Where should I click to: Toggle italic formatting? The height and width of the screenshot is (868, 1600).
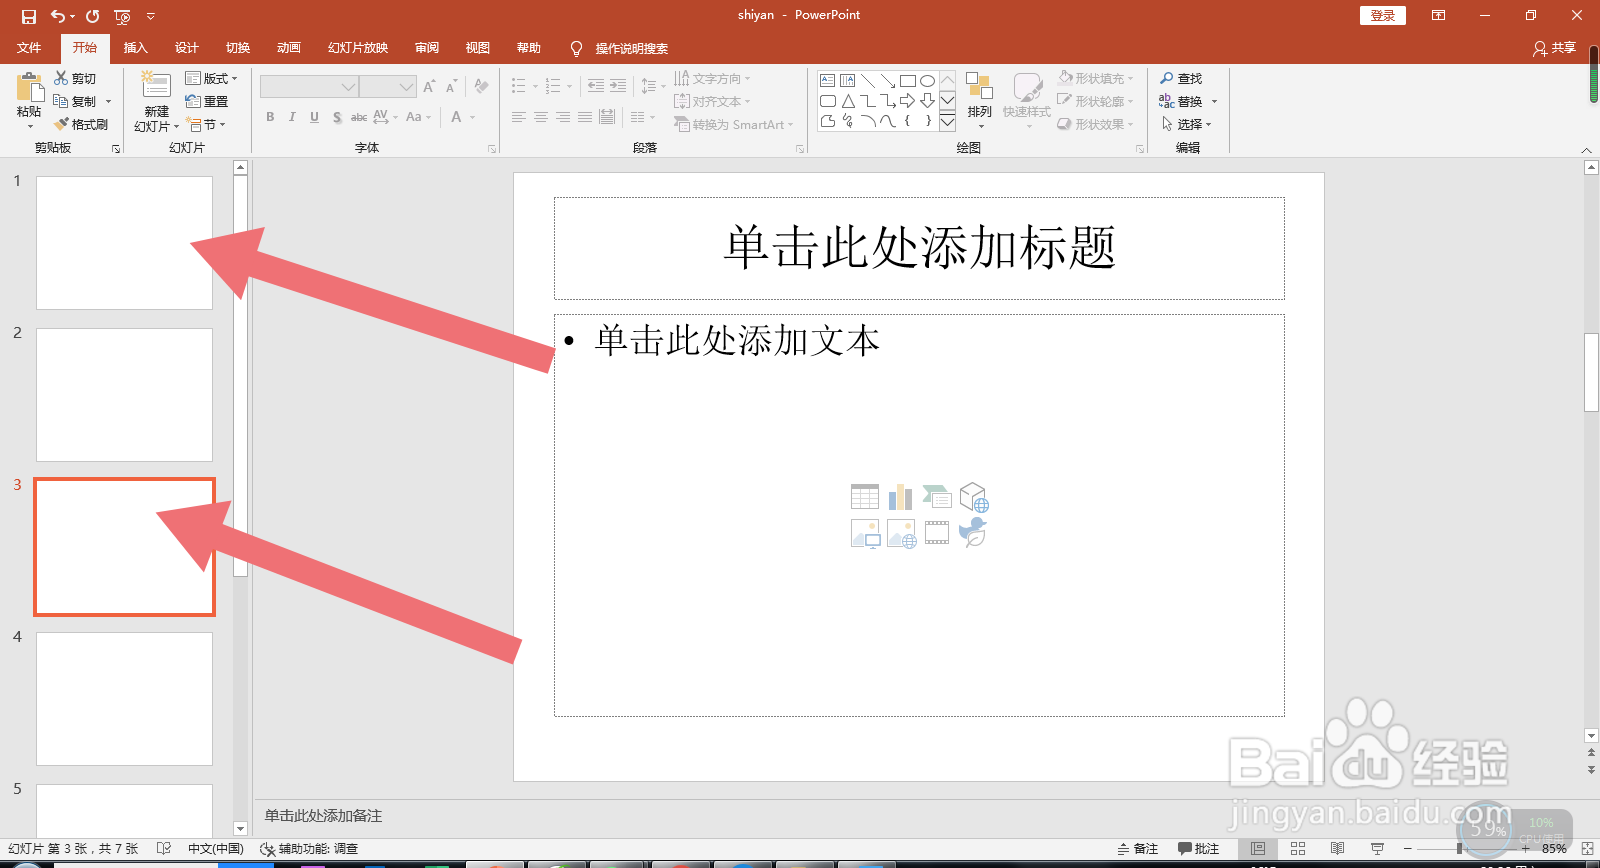coord(292,117)
